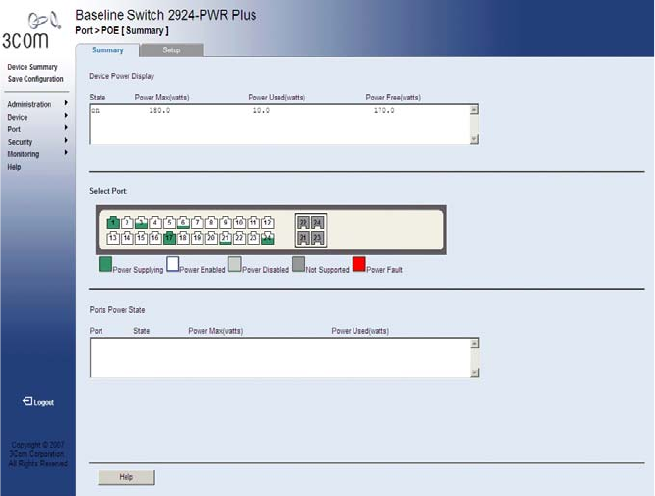Select port 19 on the switch panel
This screenshot has width=655, height=496.
click(x=197, y=238)
